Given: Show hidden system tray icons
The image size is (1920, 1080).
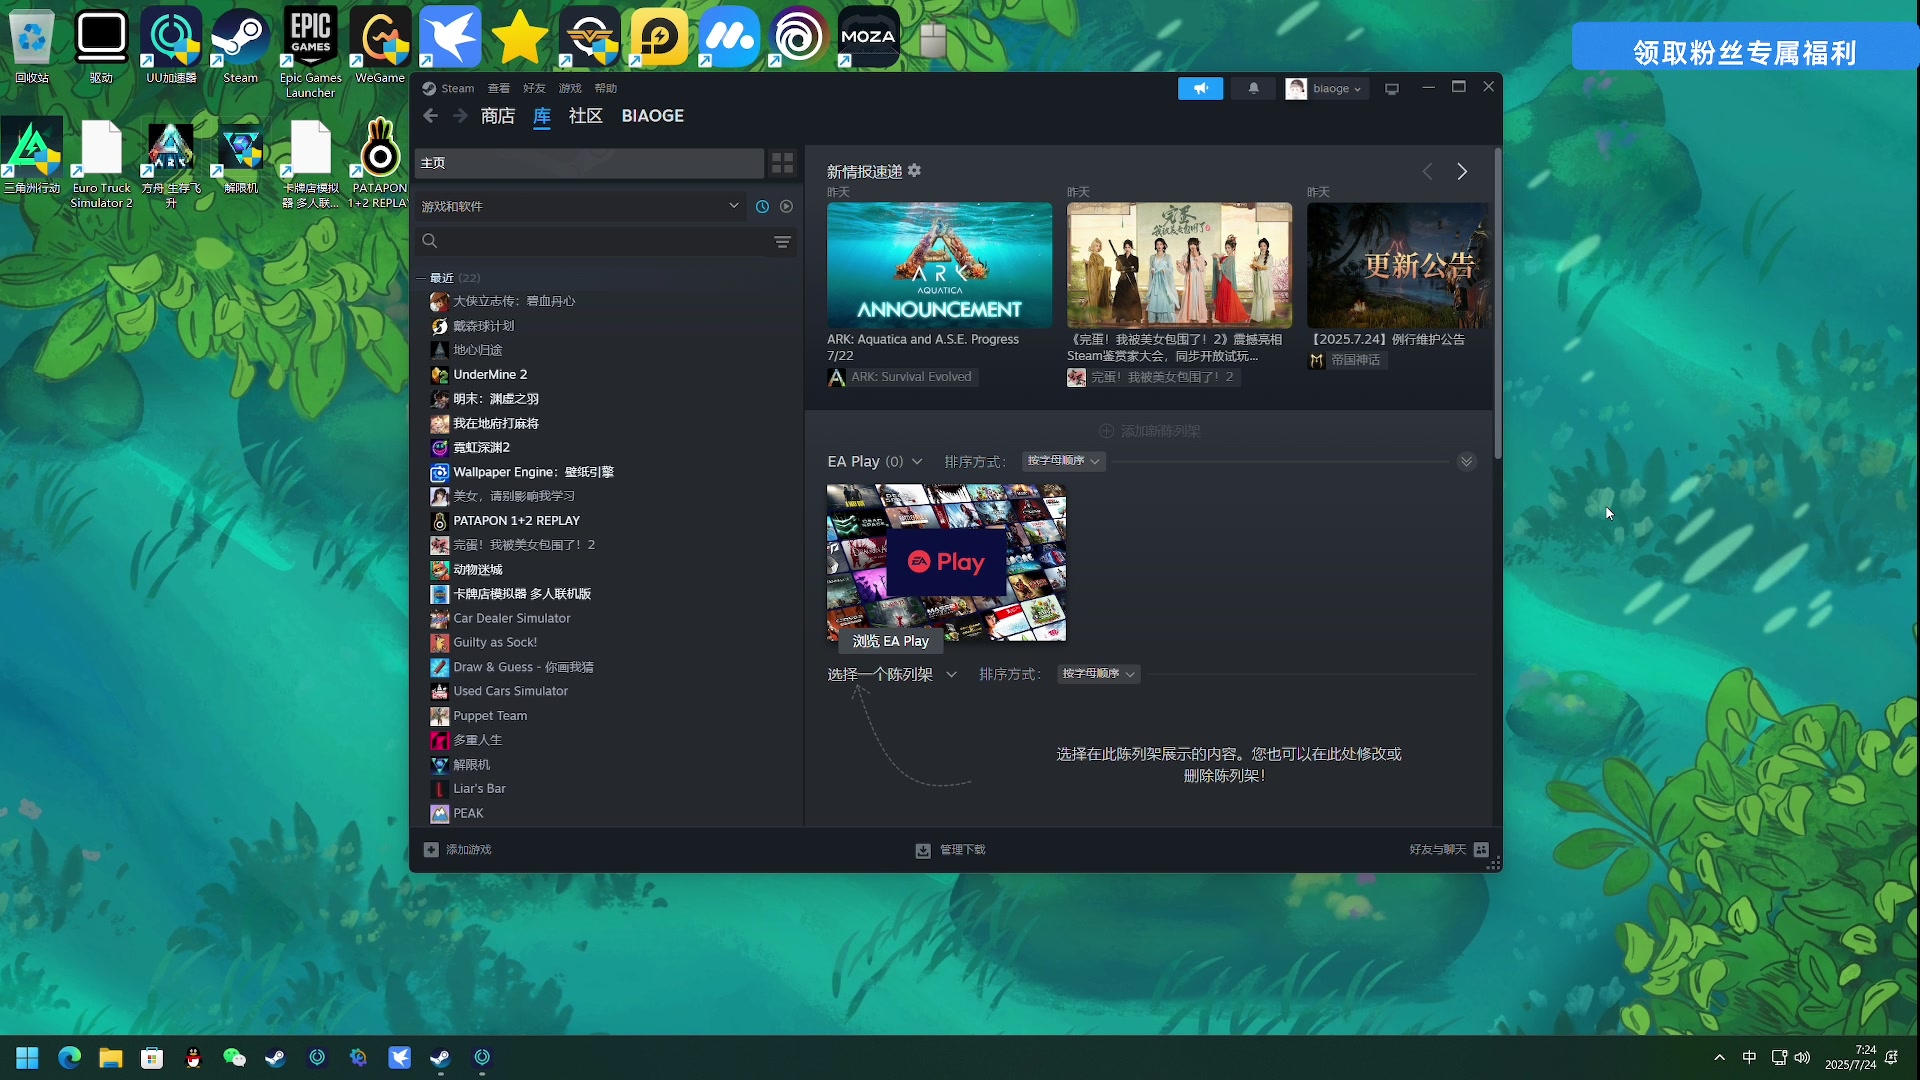Looking at the screenshot, I should click(x=1719, y=1058).
